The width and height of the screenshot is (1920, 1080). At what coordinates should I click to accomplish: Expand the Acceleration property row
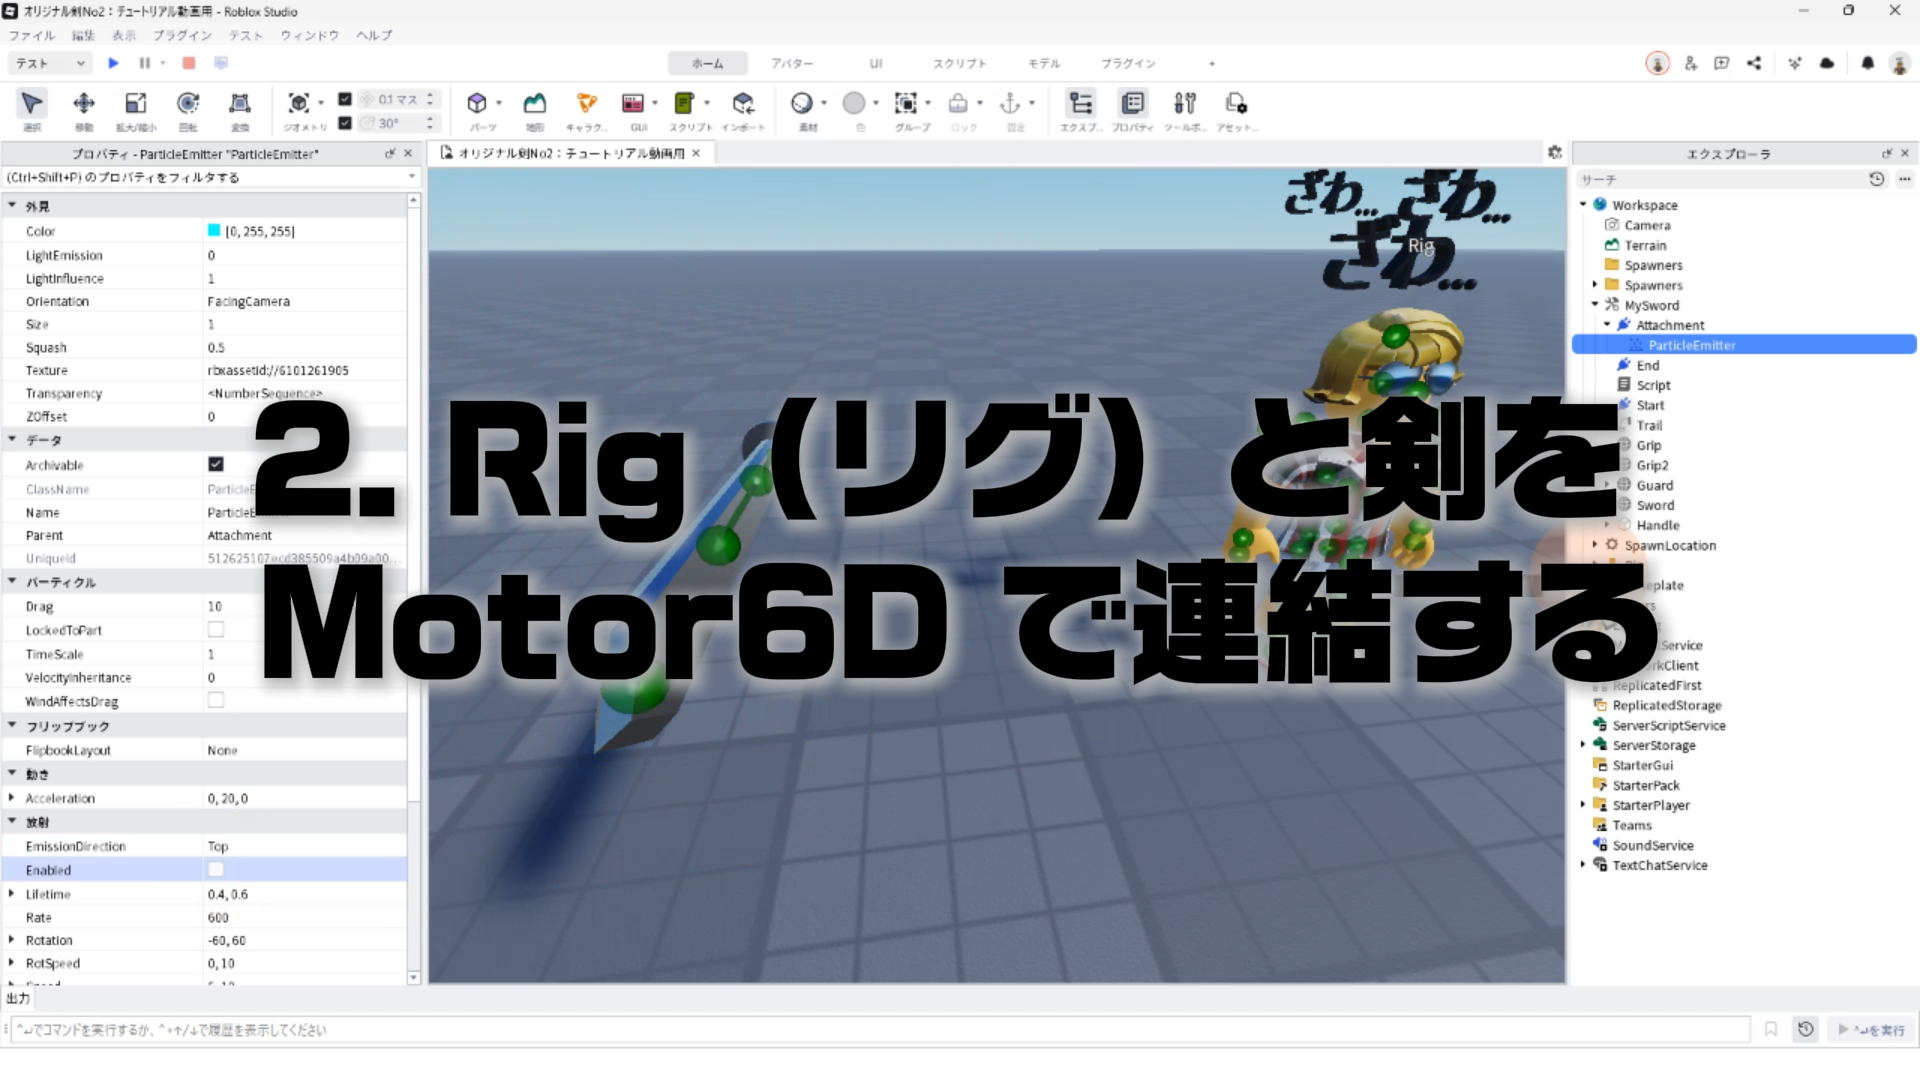pos(11,798)
